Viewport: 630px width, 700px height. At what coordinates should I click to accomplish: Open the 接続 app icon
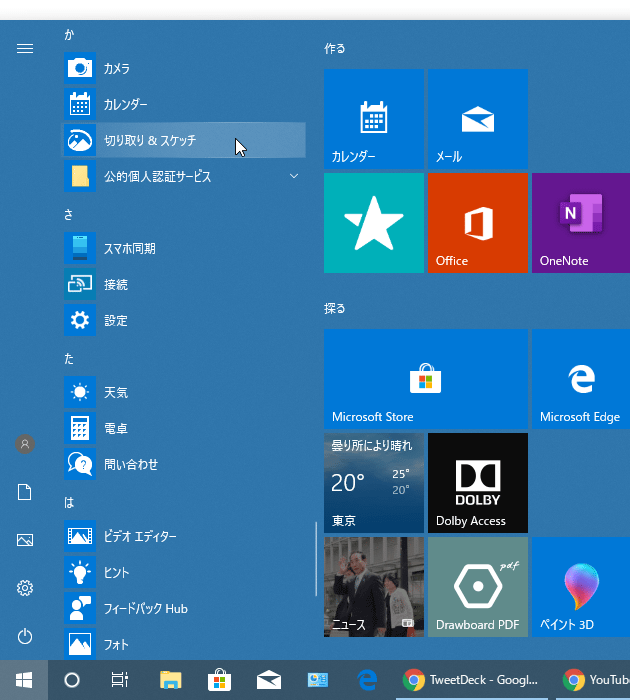coord(80,284)
